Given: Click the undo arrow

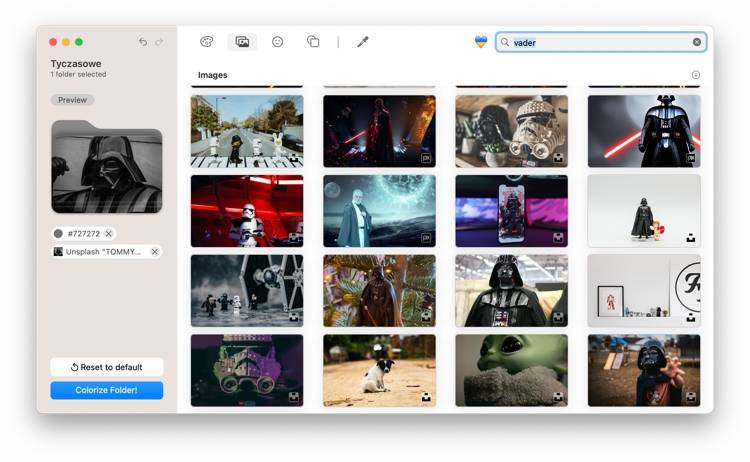Looking at the screenshot, I should pos(143,42).
